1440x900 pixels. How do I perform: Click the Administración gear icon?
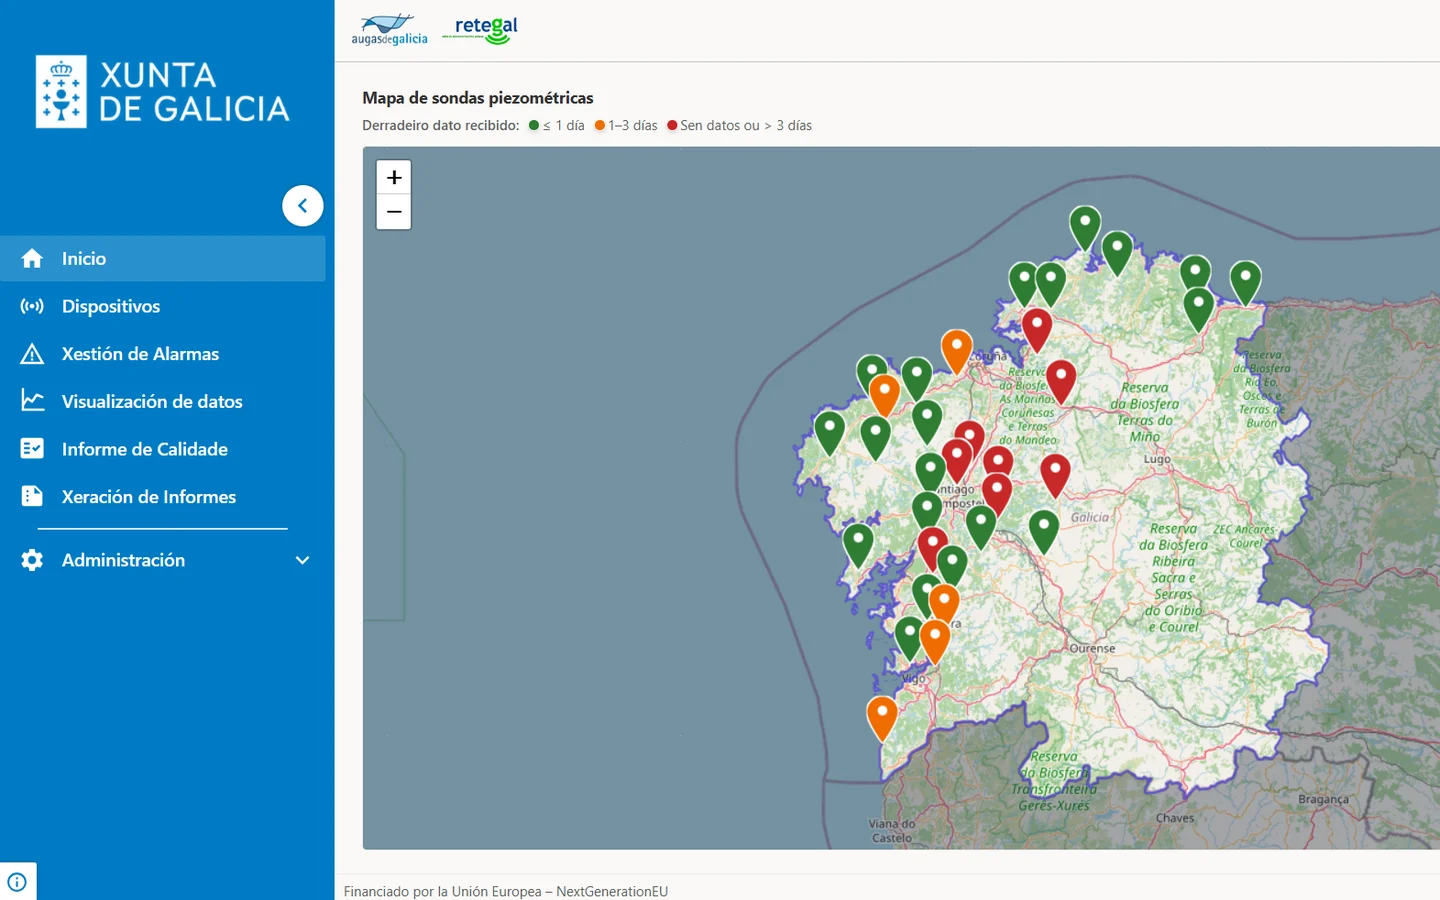32,560
